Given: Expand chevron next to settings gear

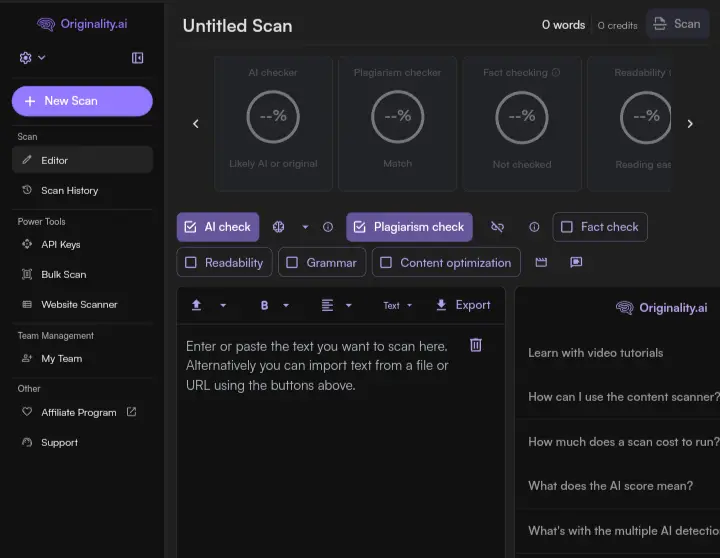Looking at the screenshot, I should [x=41, y=58].
